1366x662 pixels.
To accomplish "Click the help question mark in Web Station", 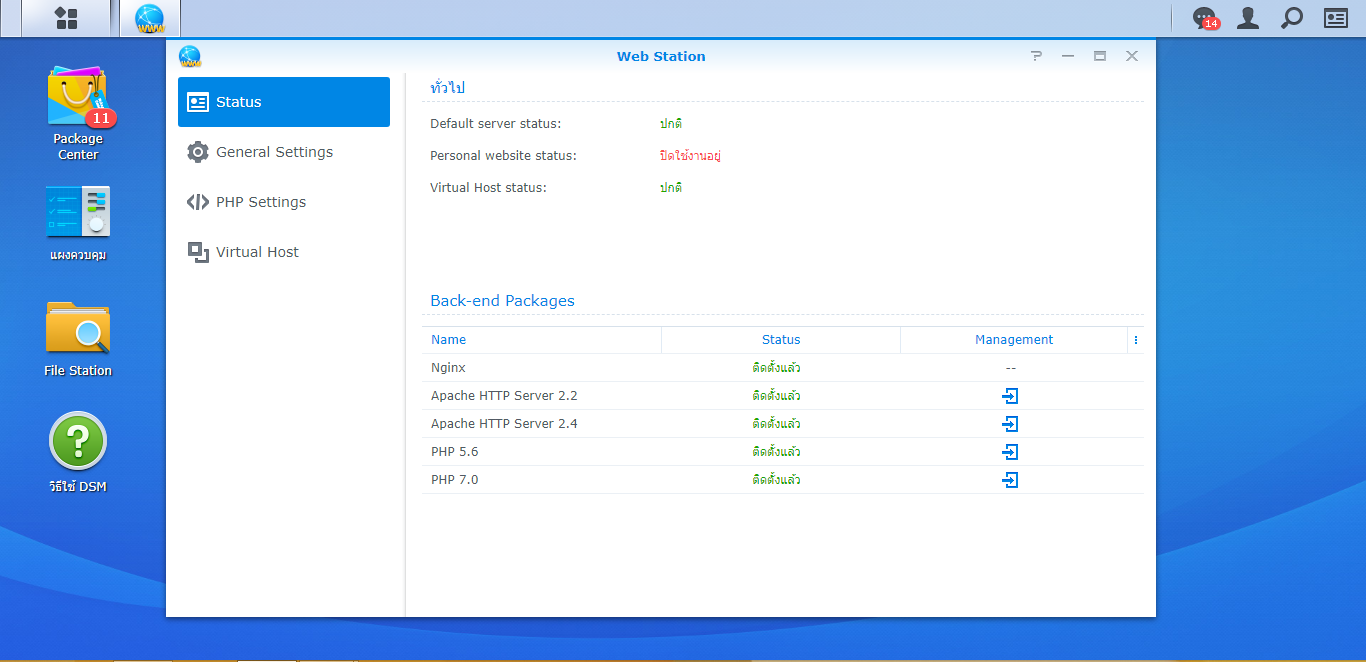I will pyautogui.click(x=1036, y=56).
